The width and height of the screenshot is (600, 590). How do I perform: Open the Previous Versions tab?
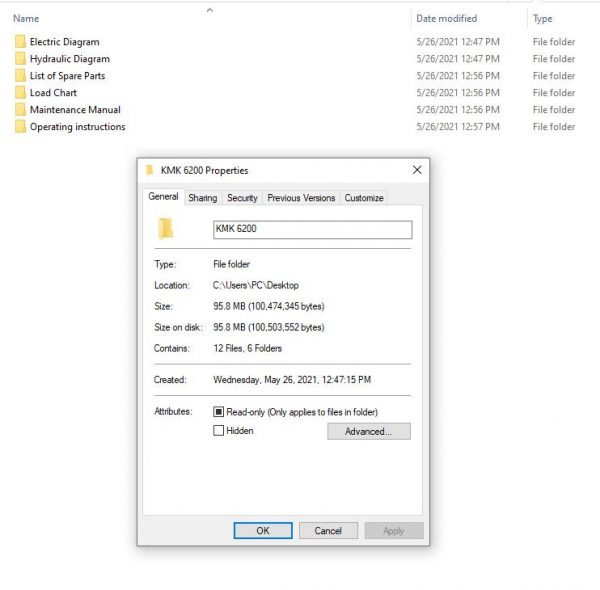pos(301,198)
